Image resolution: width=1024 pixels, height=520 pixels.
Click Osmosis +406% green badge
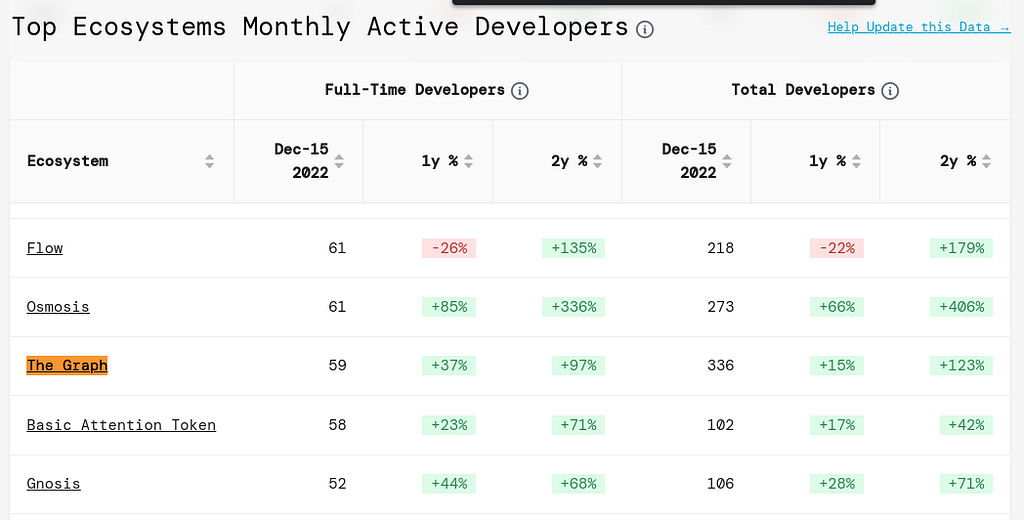point(961,307)
